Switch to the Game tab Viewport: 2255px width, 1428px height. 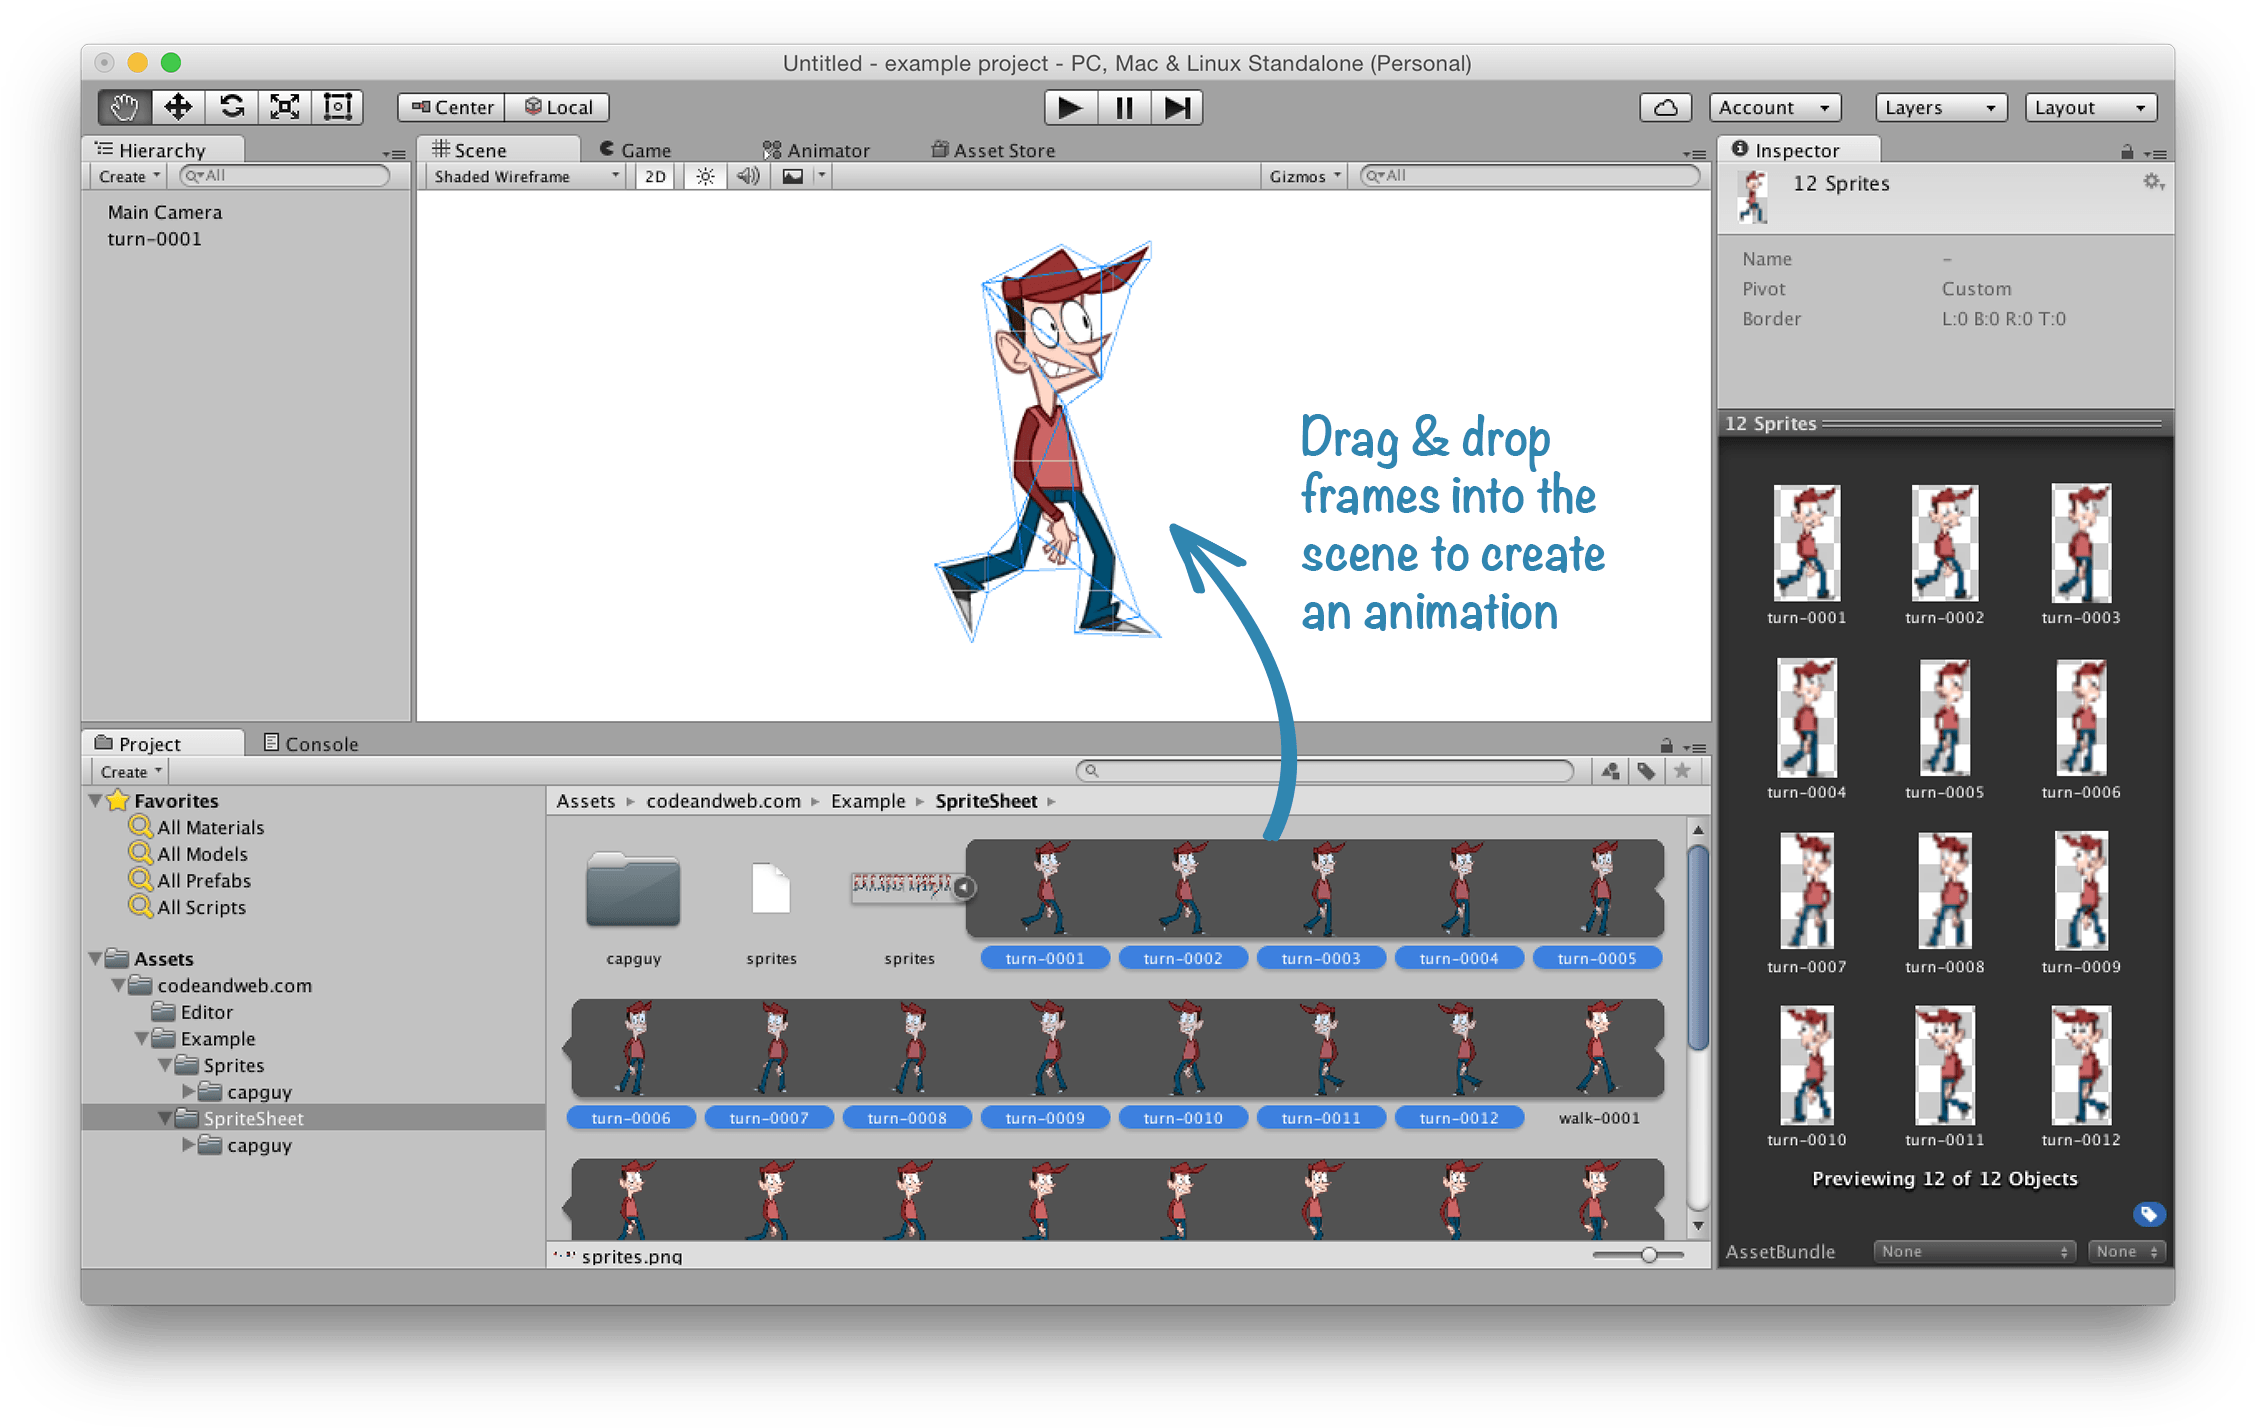635,150
